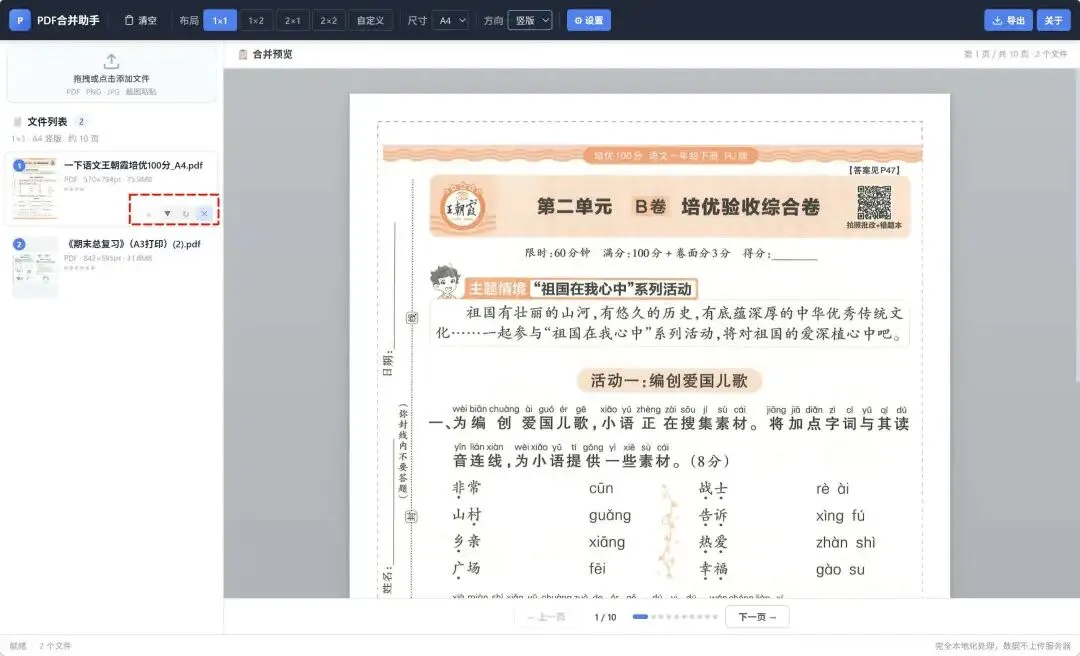1080x656 pixels.
Task: Click the number 1 badge on first file
Action: pos(19,165)
